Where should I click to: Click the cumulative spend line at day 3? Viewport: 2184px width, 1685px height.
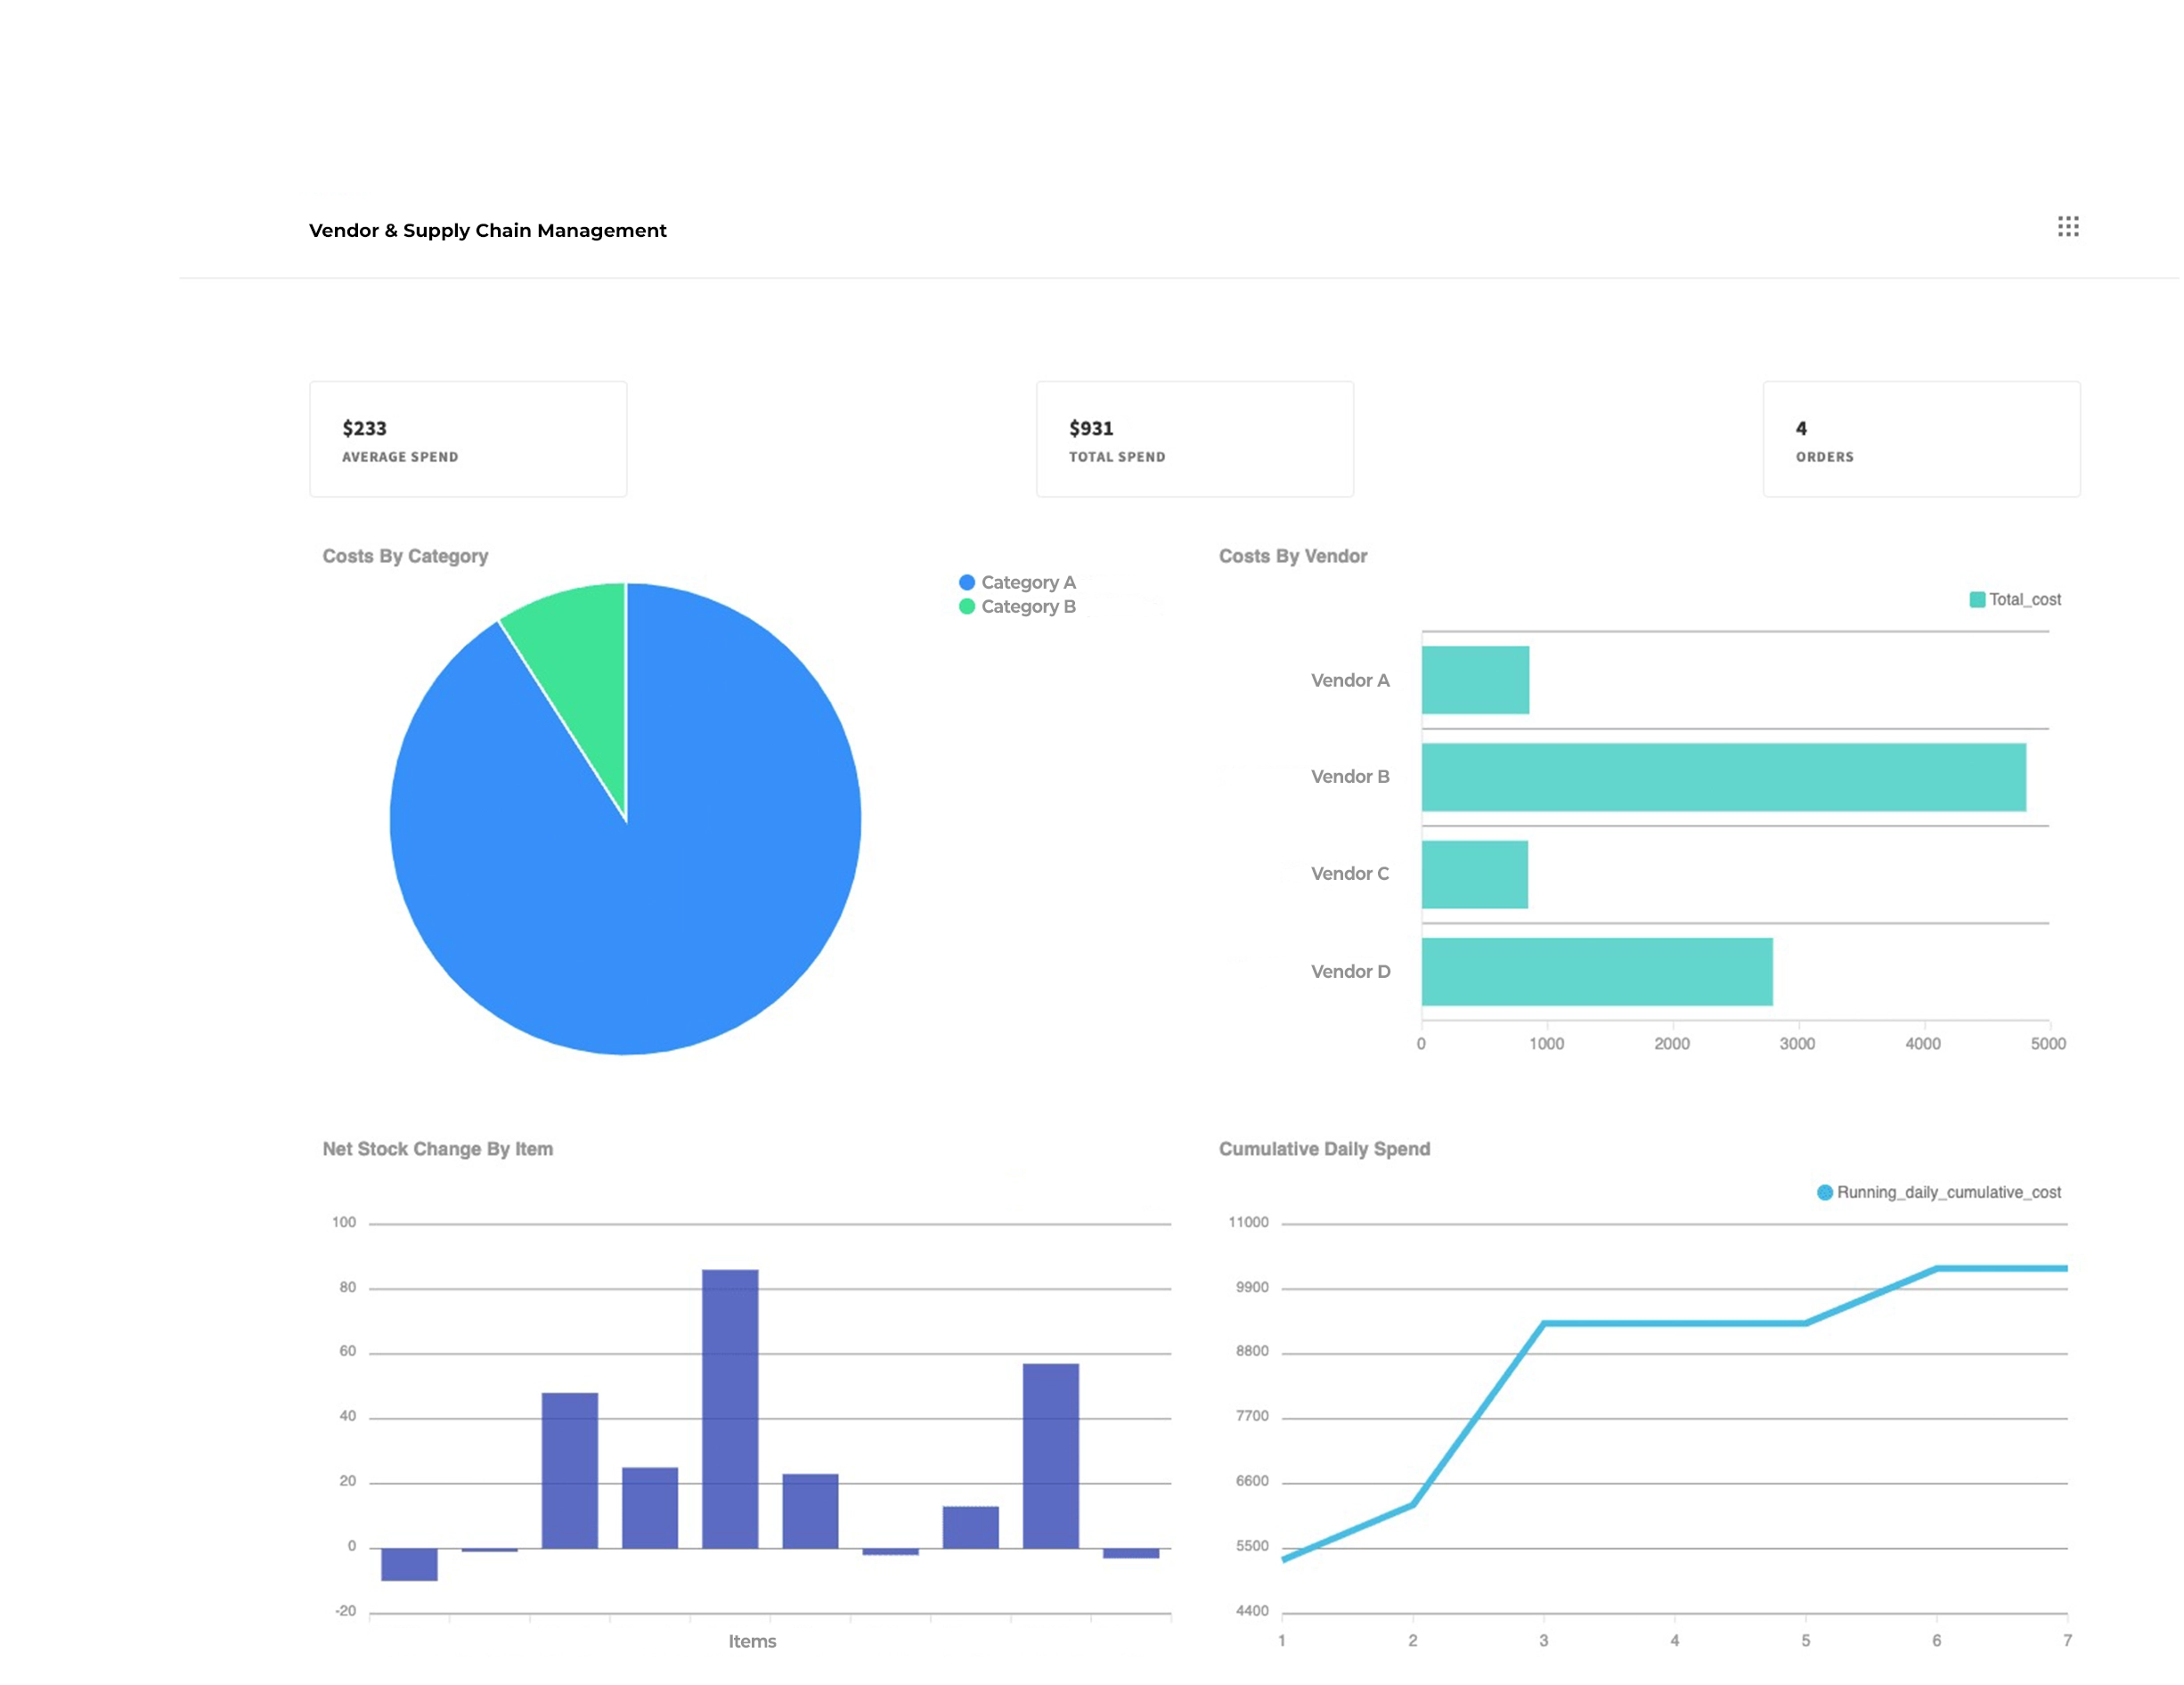(x=1543, y=1324)
